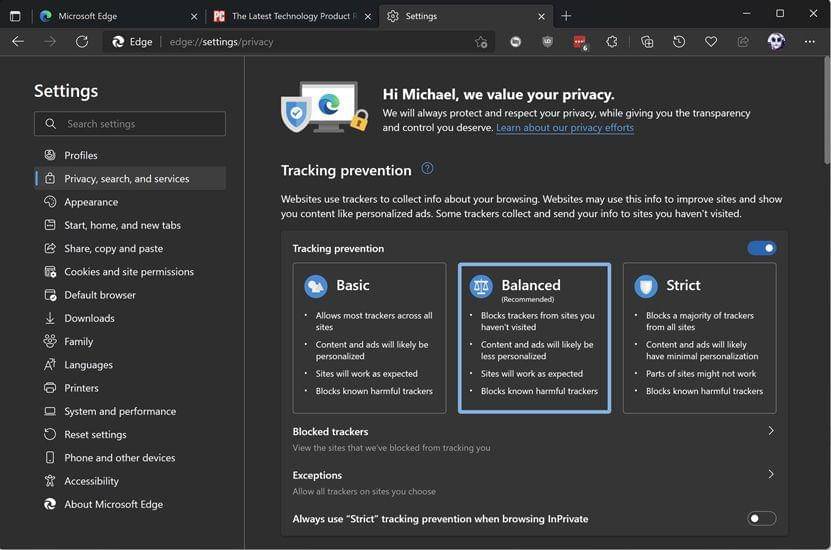
Task: Choose the Basic tracking prevention option
Action: [369, 337]
